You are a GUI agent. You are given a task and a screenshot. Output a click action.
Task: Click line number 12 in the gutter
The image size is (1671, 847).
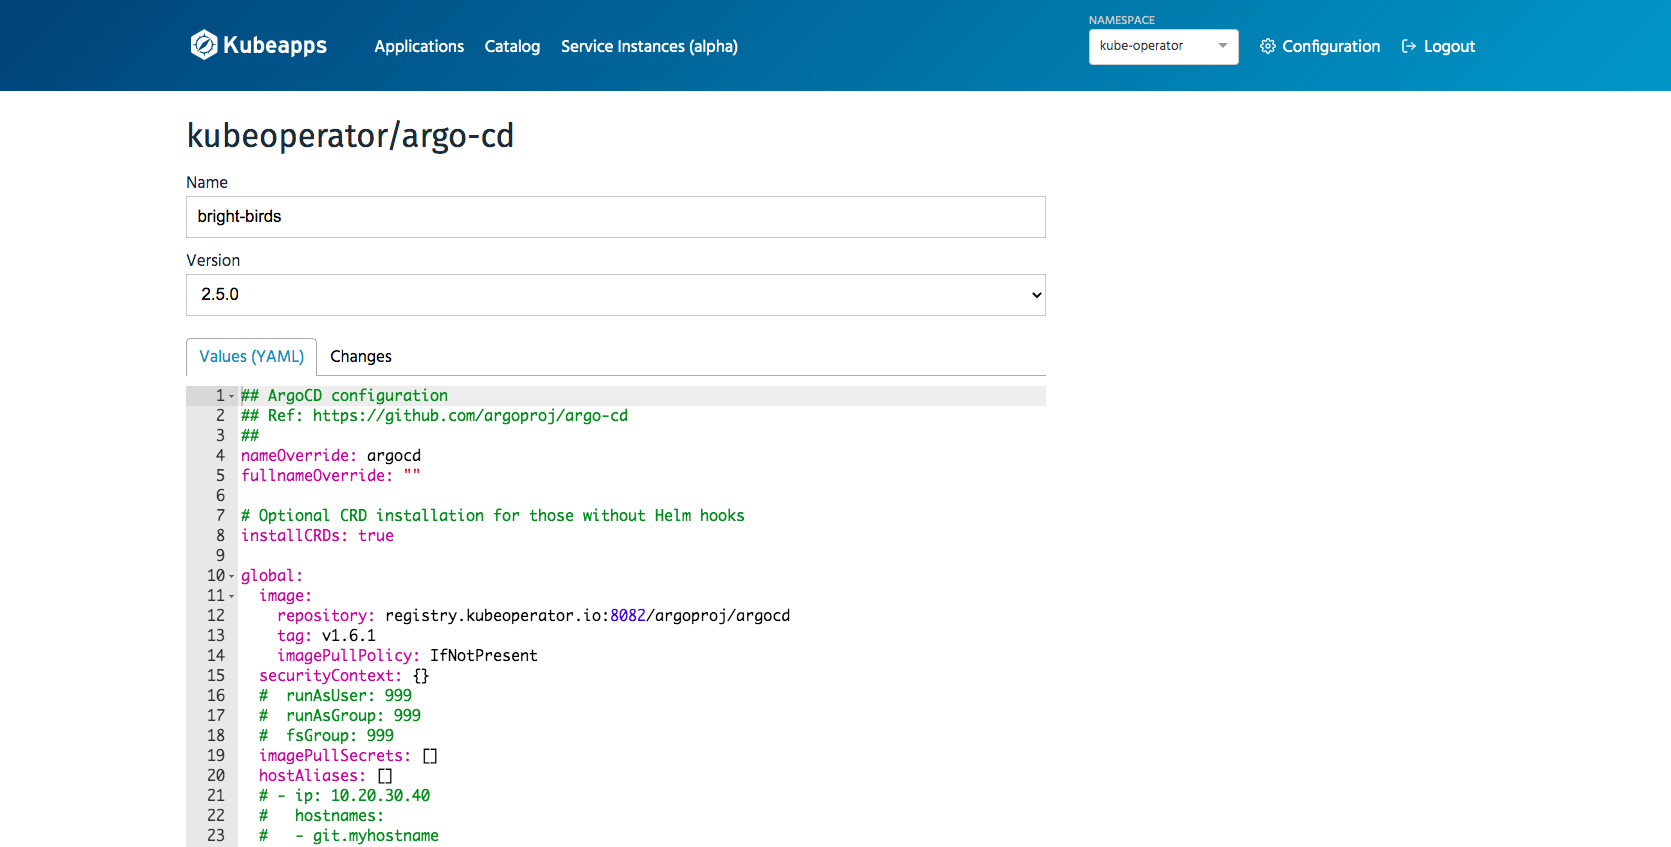(216, 616)
